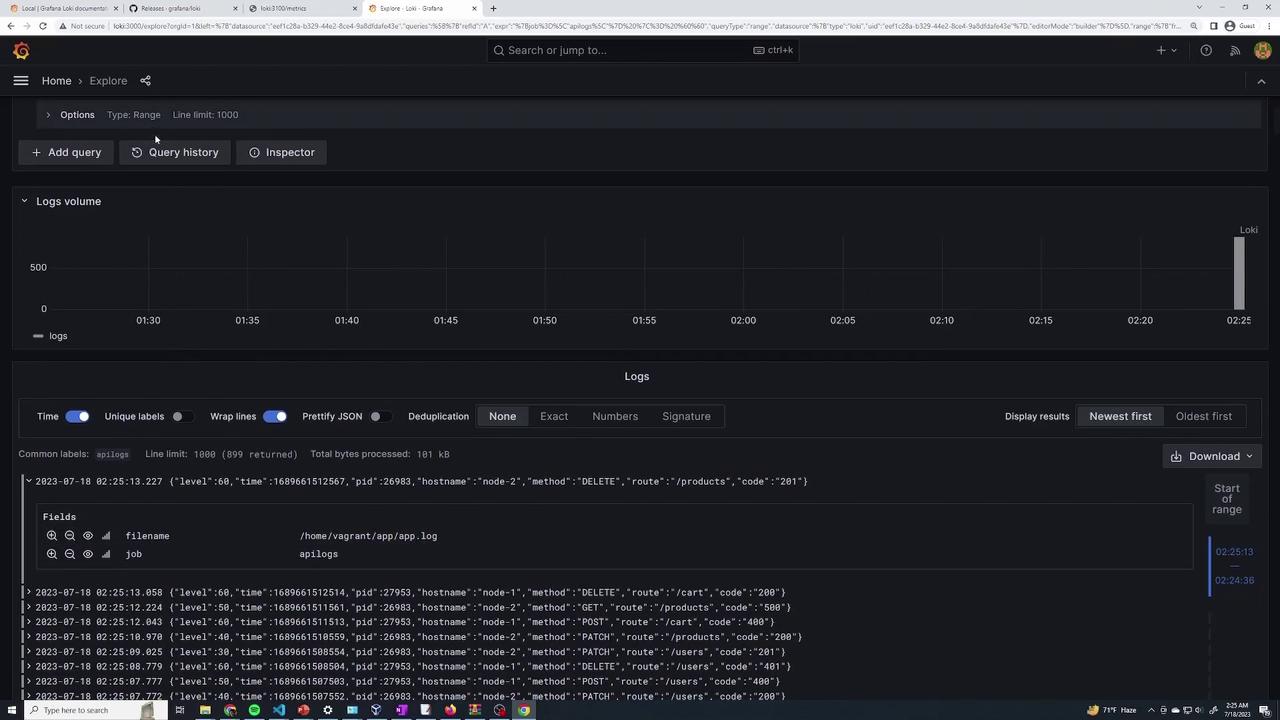Show ad-hoc statistics for filename field

pyautogui.click(x=106, y=536)
